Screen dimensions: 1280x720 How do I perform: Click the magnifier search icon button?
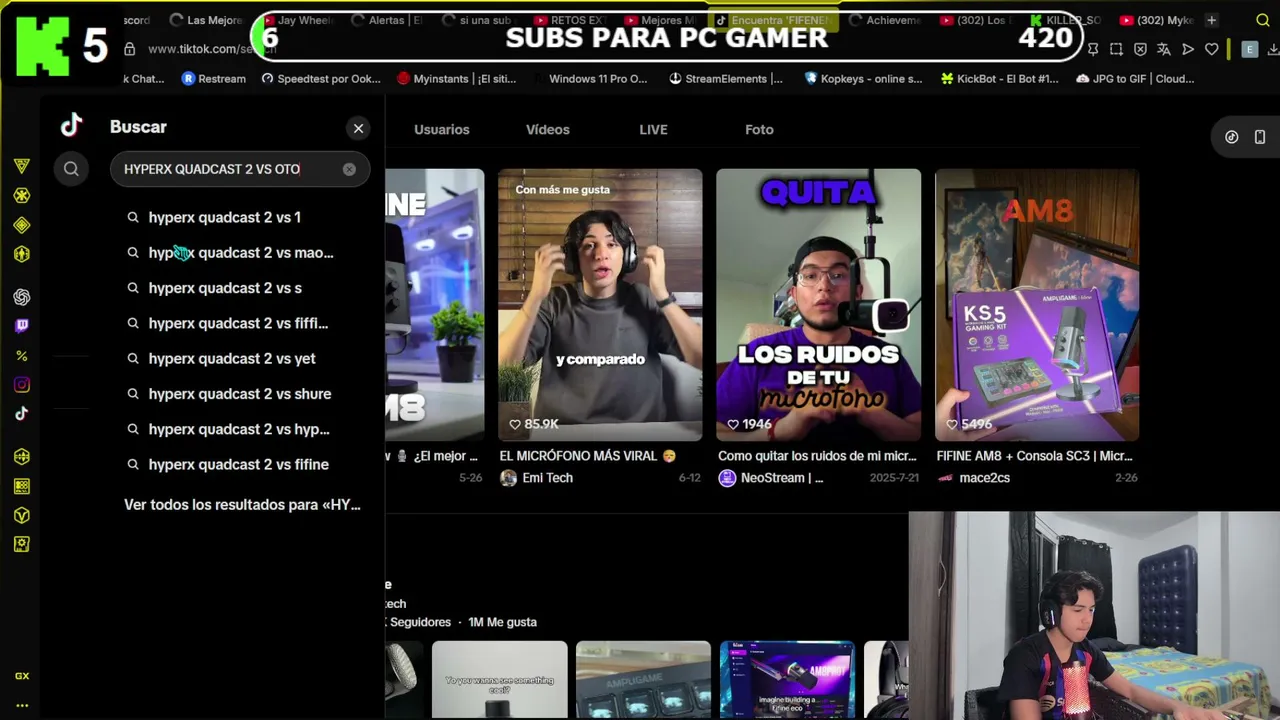click(71, 169)
